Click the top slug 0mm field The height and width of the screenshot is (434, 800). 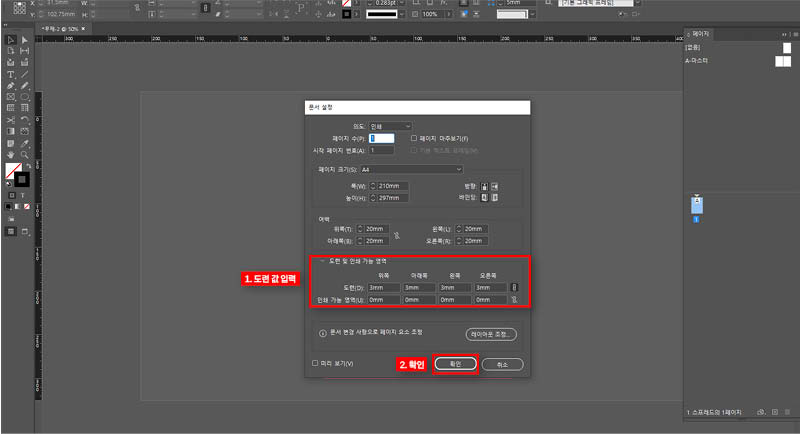pos(384,300)
